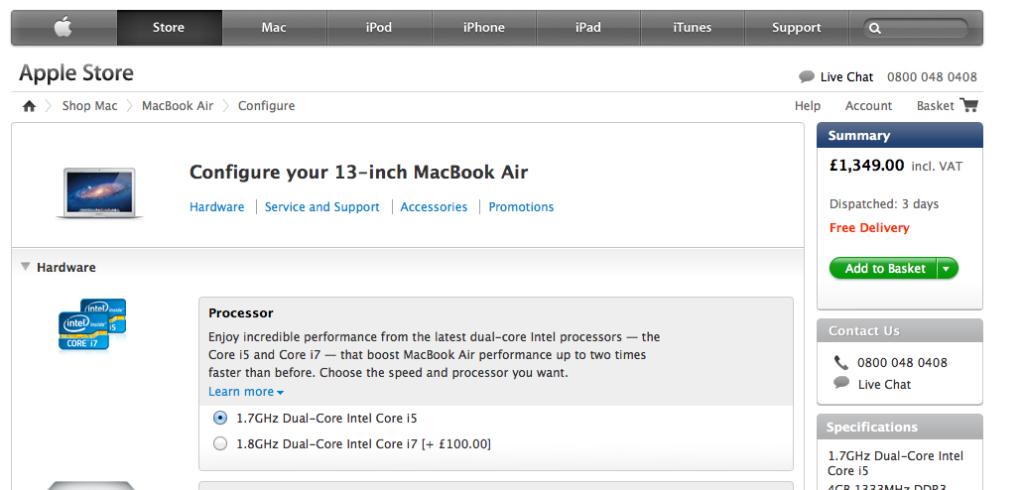
Task: Click Live Chat link in page header
Action: (847, 77)
